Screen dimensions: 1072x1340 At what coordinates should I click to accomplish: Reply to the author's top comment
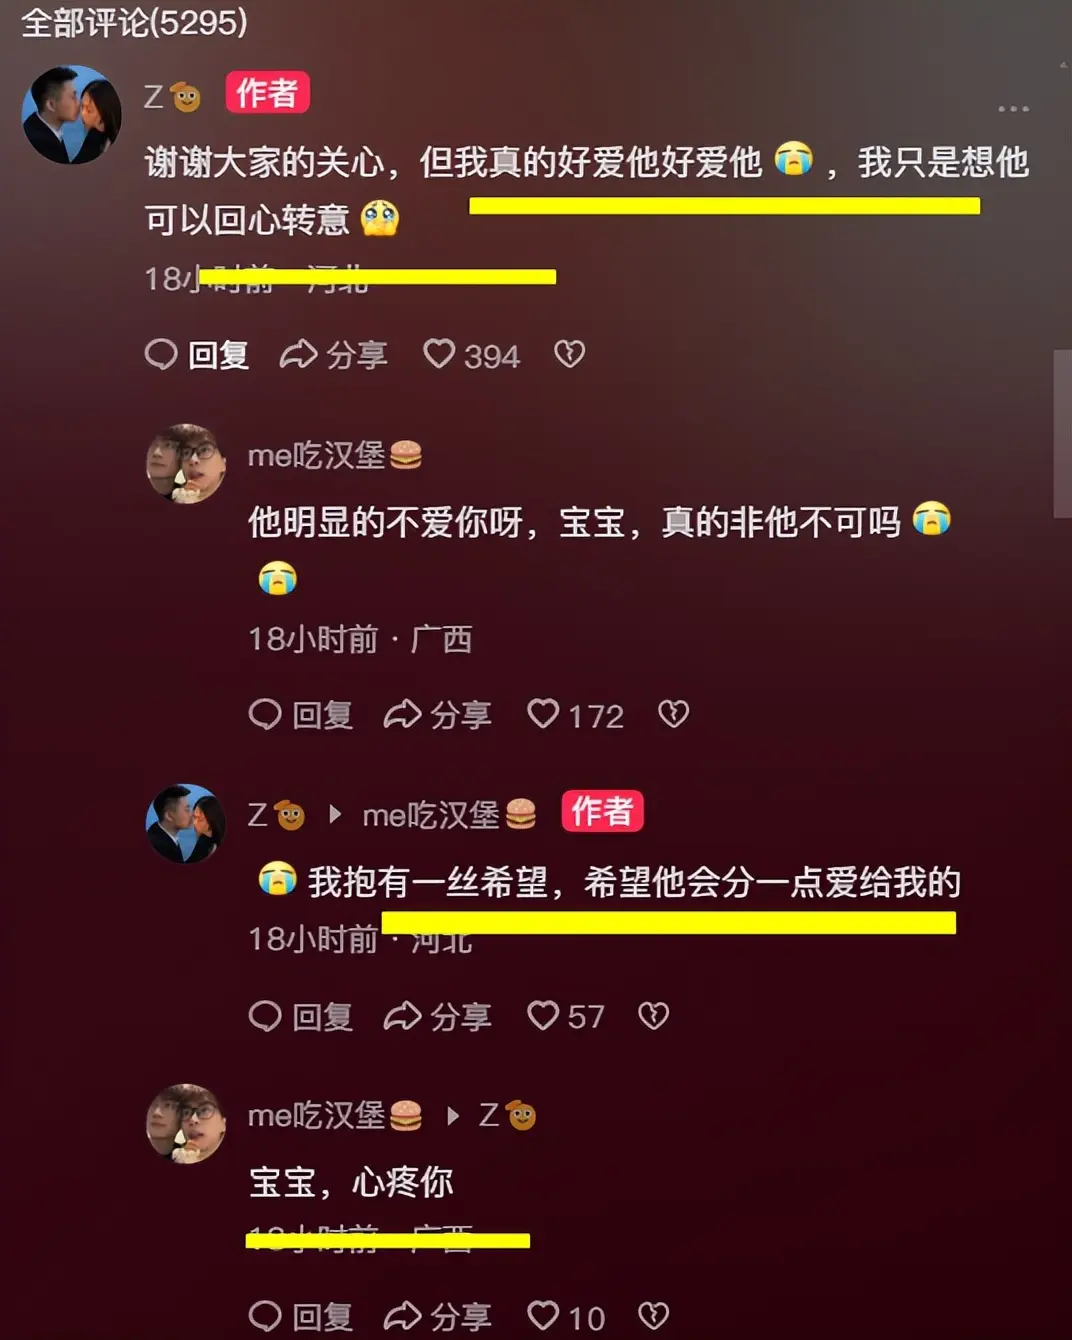click(197, 355)
